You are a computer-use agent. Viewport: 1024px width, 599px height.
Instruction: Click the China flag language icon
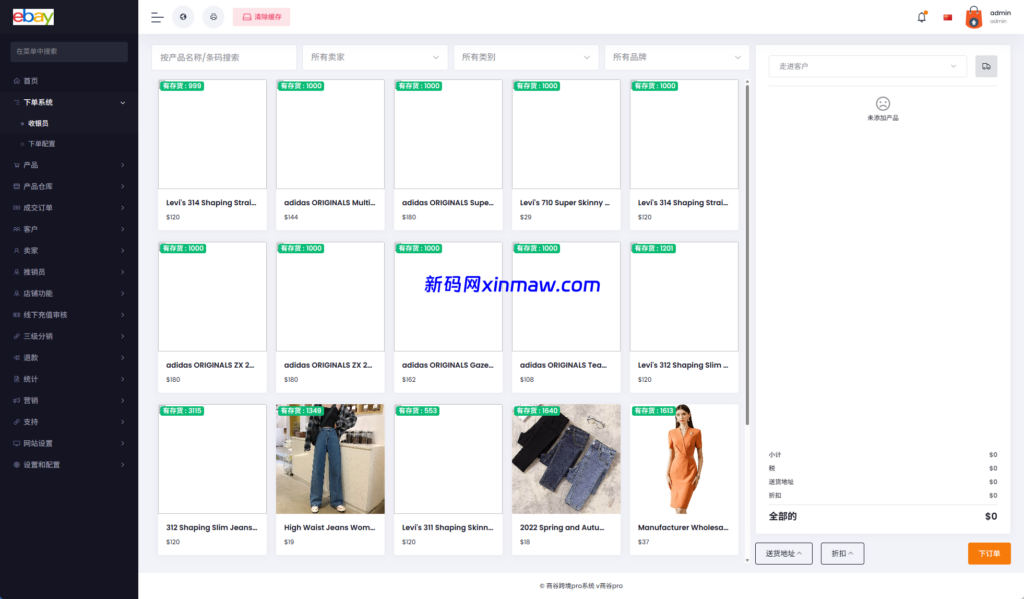click(x=948, y=17)
